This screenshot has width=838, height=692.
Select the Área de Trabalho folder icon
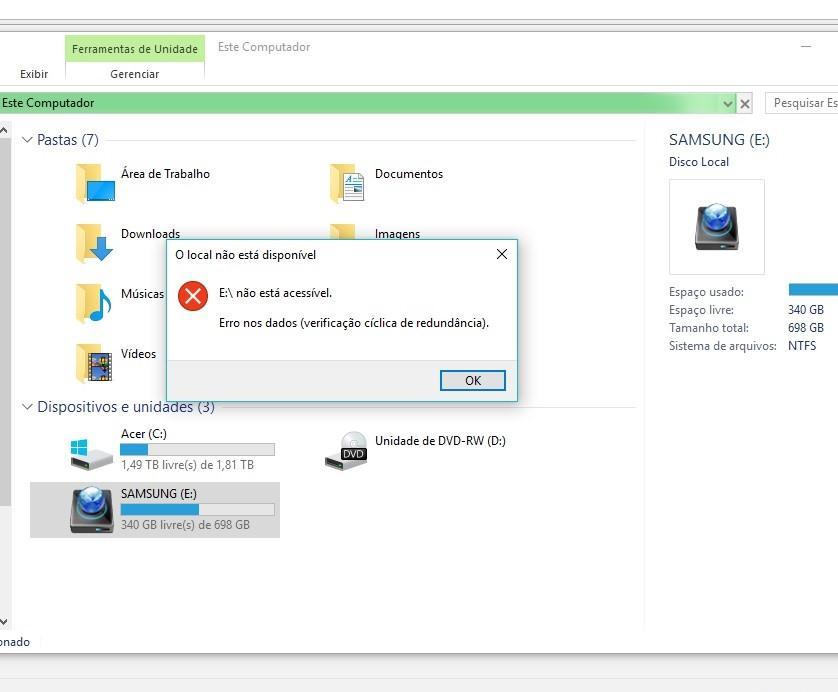click(x=96, y=183)
